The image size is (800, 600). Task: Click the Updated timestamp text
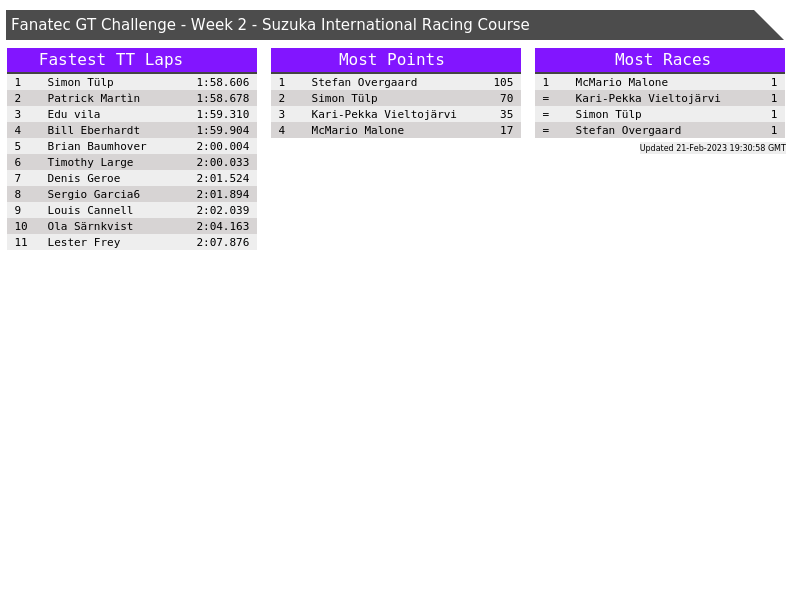pyautogui.click(x=712, y=148)
